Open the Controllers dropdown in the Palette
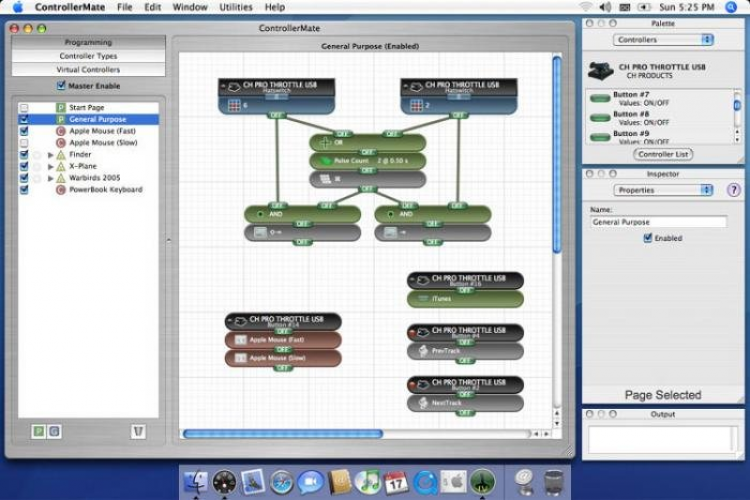Screen dimensions: 750x500 (663, 40)
